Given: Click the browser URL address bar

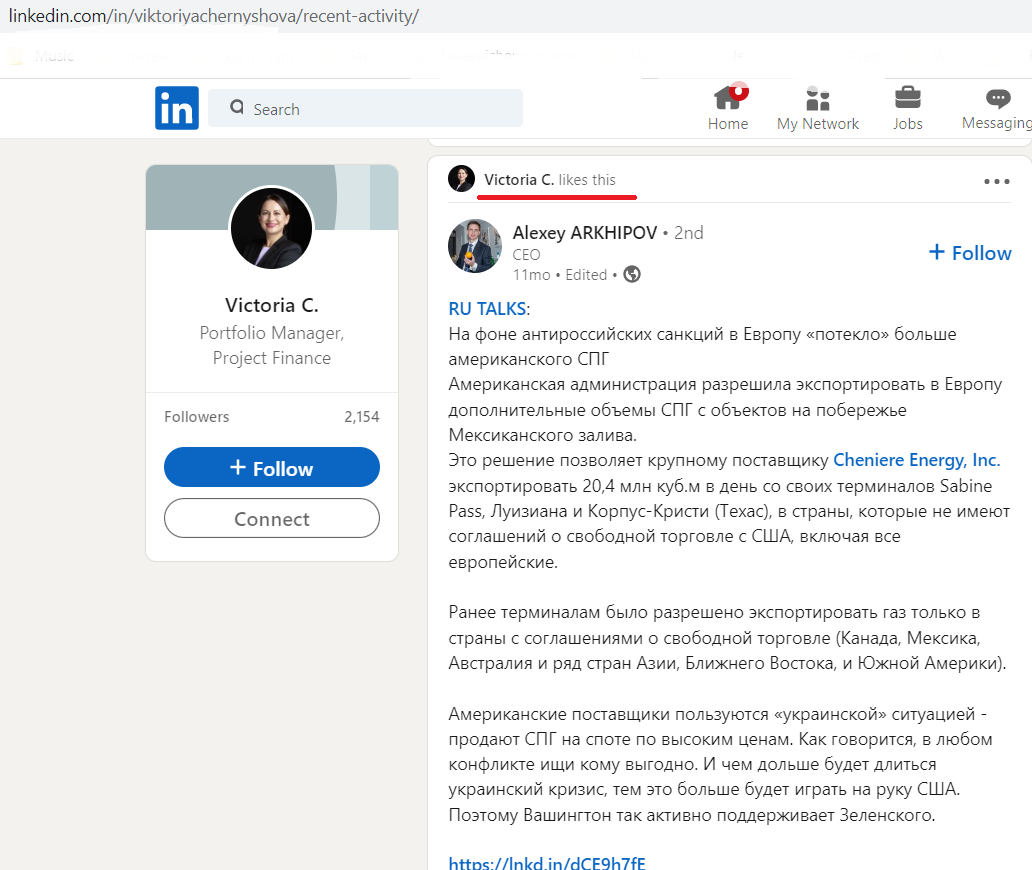Looking at the screenshot, I should coord(516,16).
